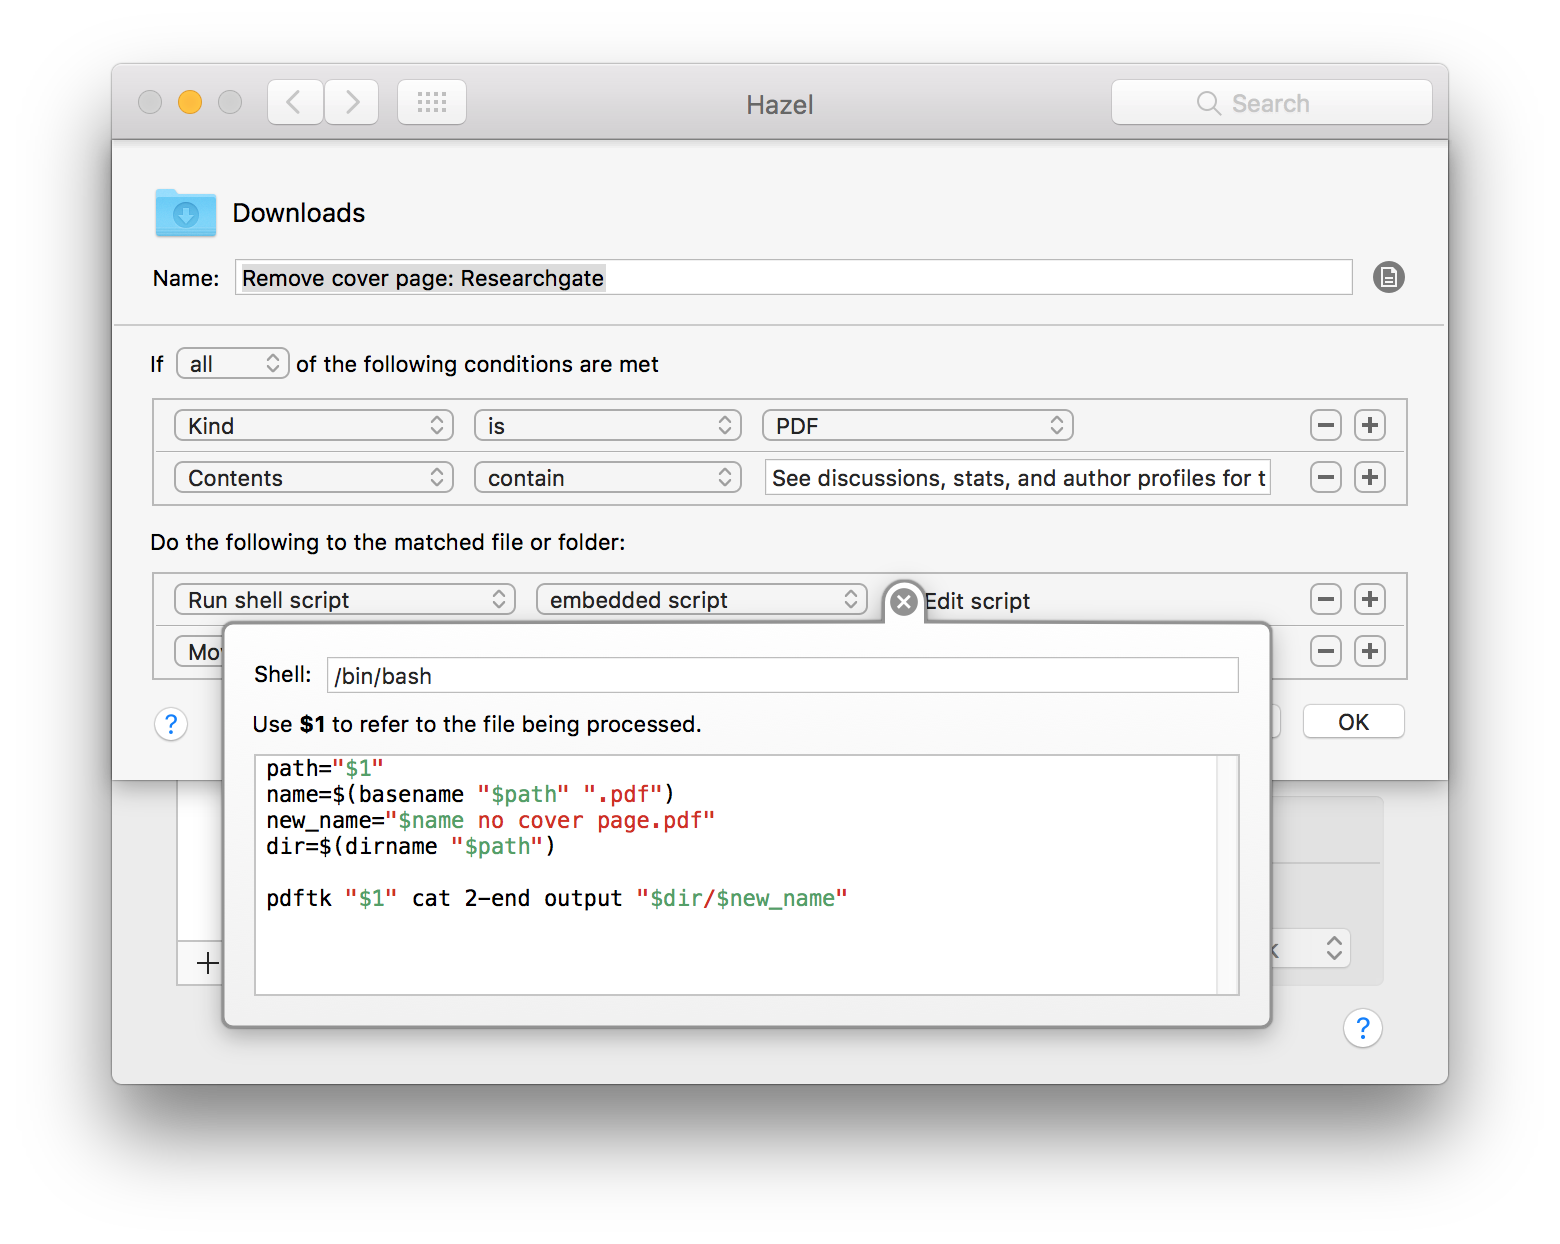Click the script editor vertical scrollbar
1560x1244 pixels.
tap(1228, 875)
